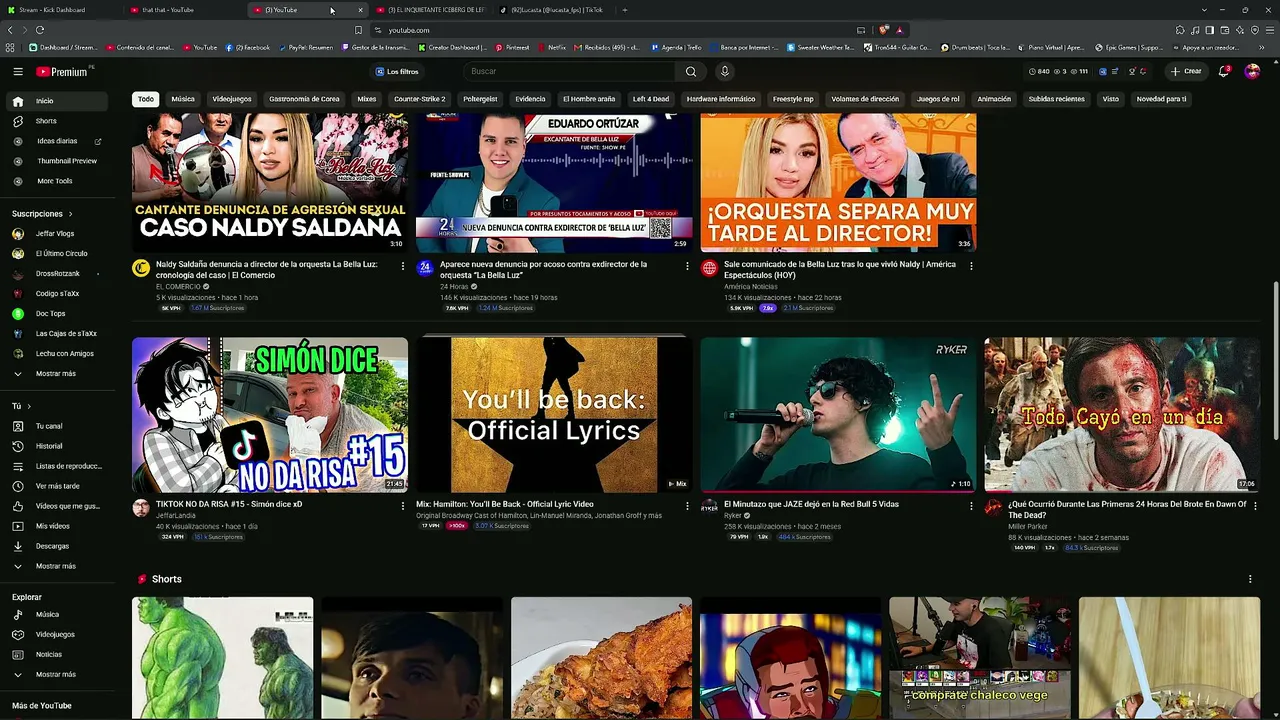
Task: Filter feed by Freestyle rap
Action: [793, 99]
